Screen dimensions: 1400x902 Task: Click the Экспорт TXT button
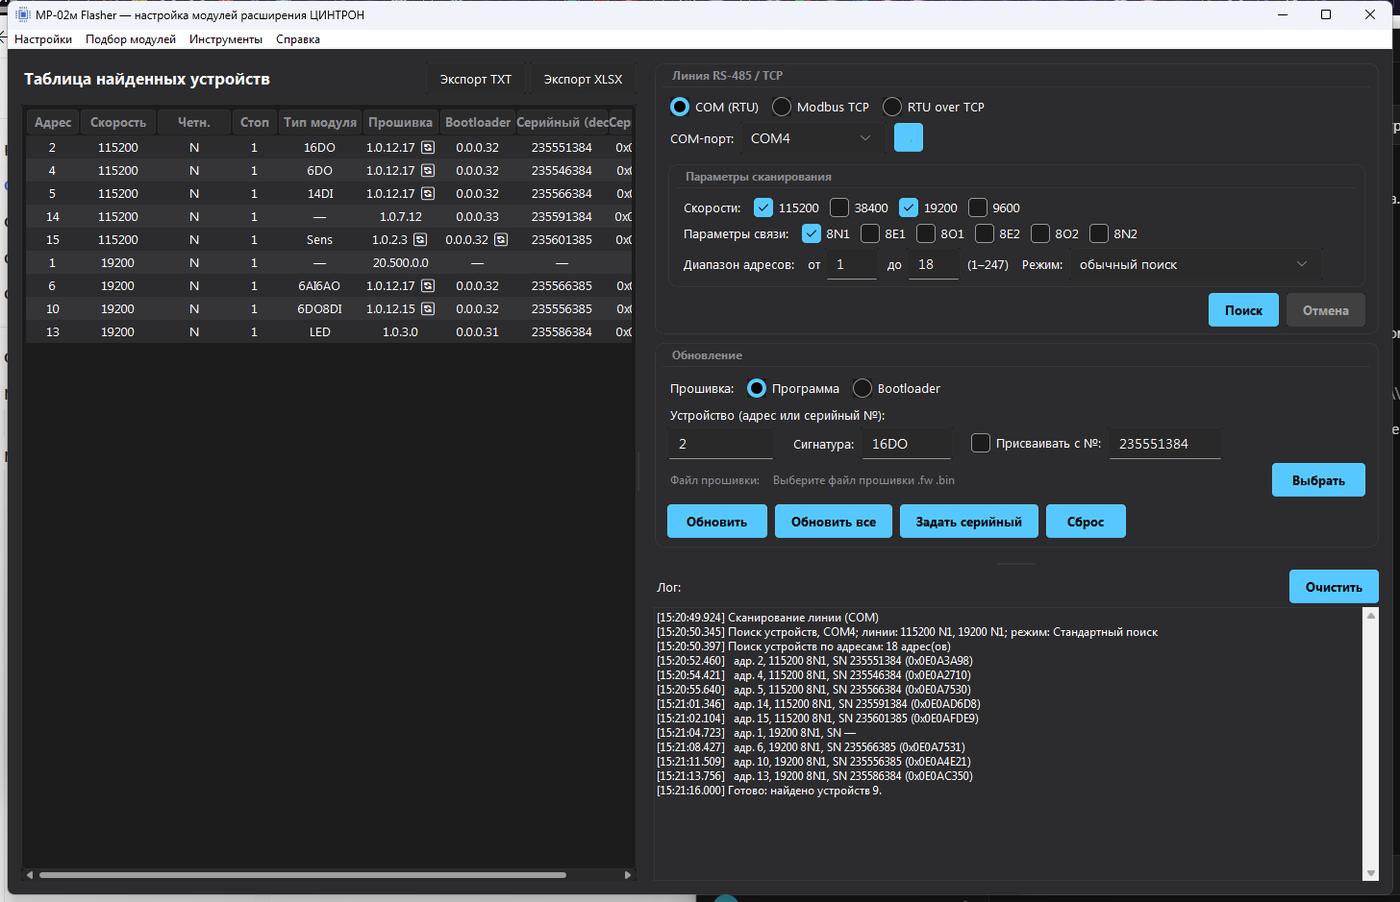point(476,79)
